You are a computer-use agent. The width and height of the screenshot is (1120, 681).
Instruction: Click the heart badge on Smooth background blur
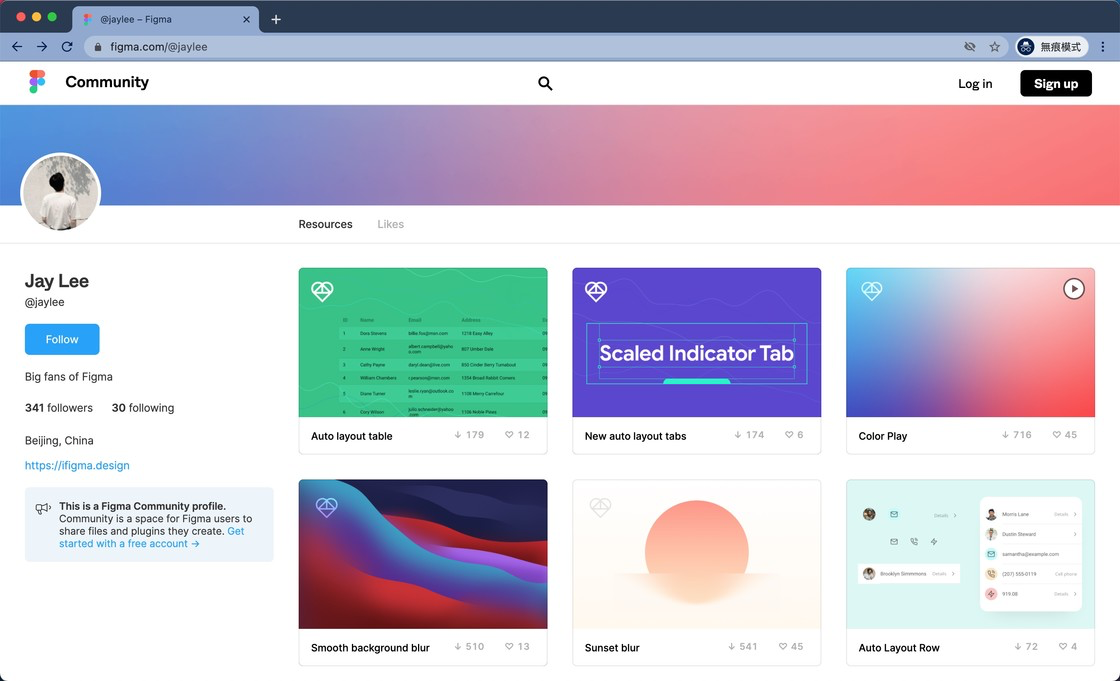326,507
